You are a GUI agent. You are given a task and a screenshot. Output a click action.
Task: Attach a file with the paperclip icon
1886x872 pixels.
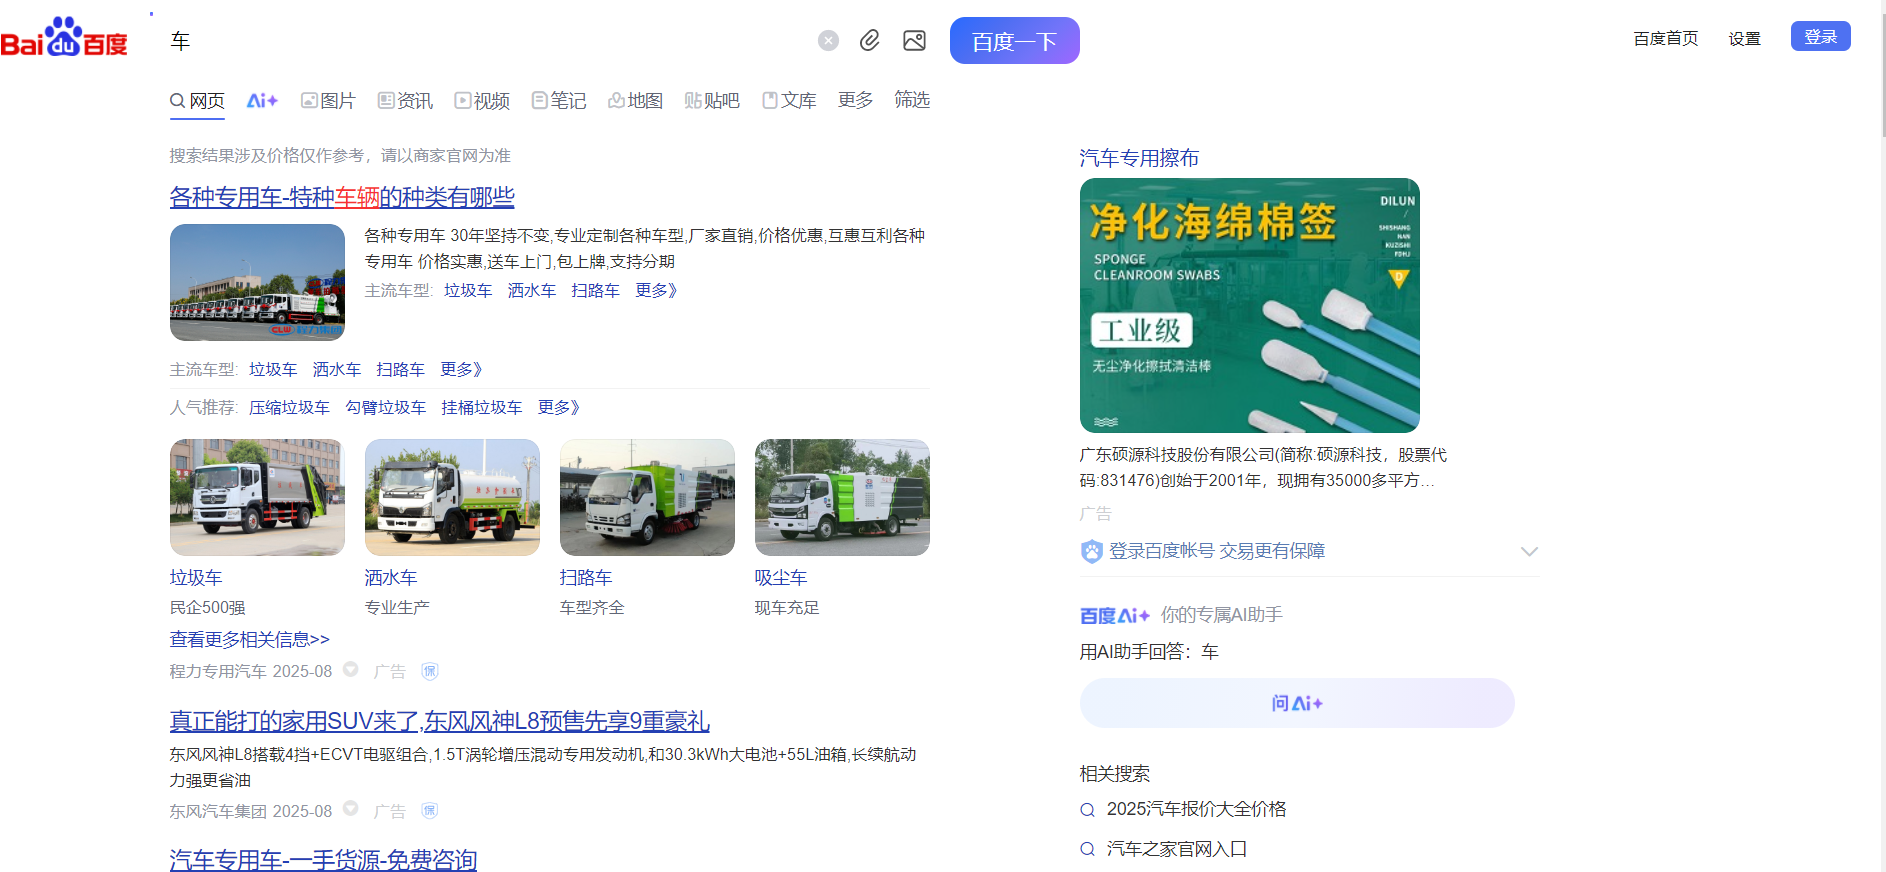870,40
